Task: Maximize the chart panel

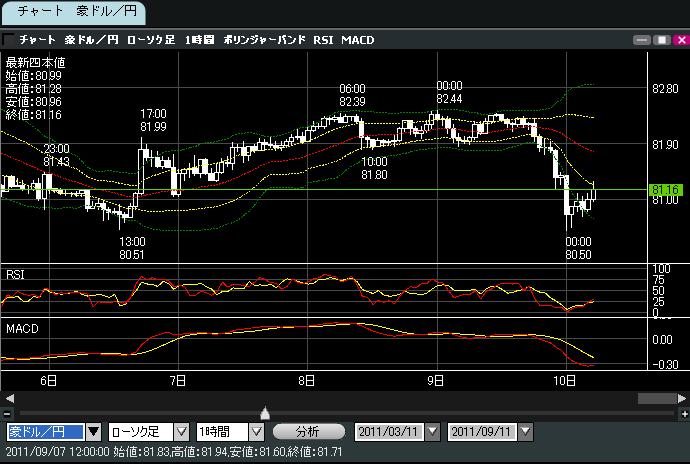Action: coord(659,40)
